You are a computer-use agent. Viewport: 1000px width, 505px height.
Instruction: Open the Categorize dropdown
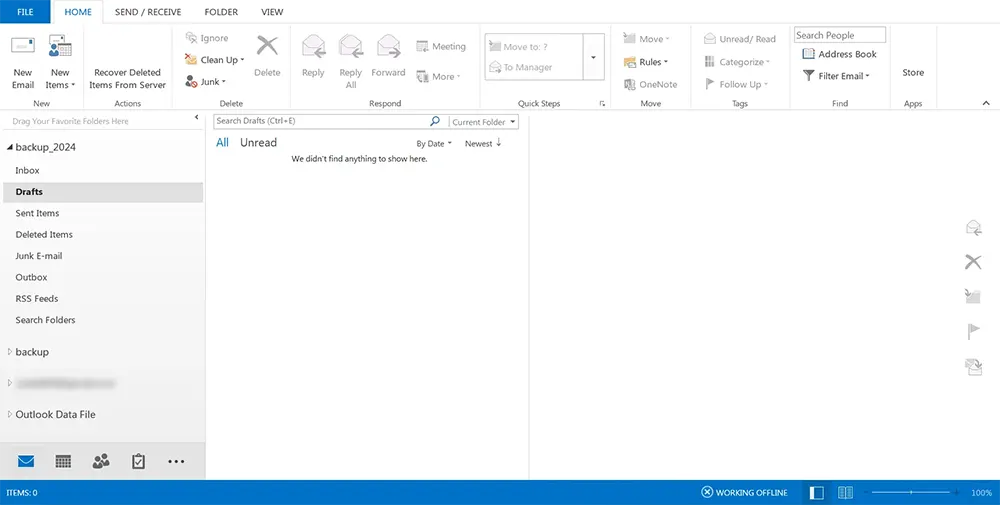737,62
